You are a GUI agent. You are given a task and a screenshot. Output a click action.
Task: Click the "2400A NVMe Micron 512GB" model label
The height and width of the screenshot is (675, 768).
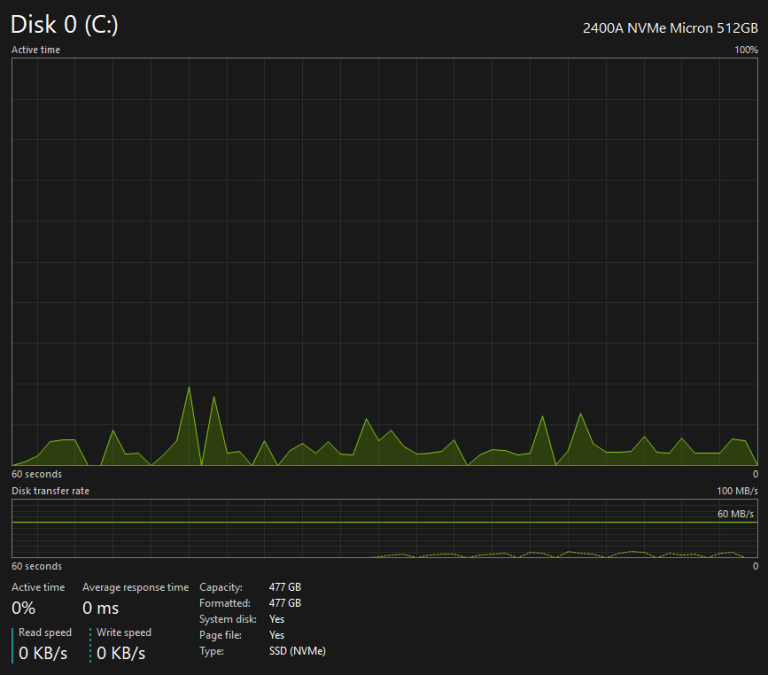coord(670,28)
